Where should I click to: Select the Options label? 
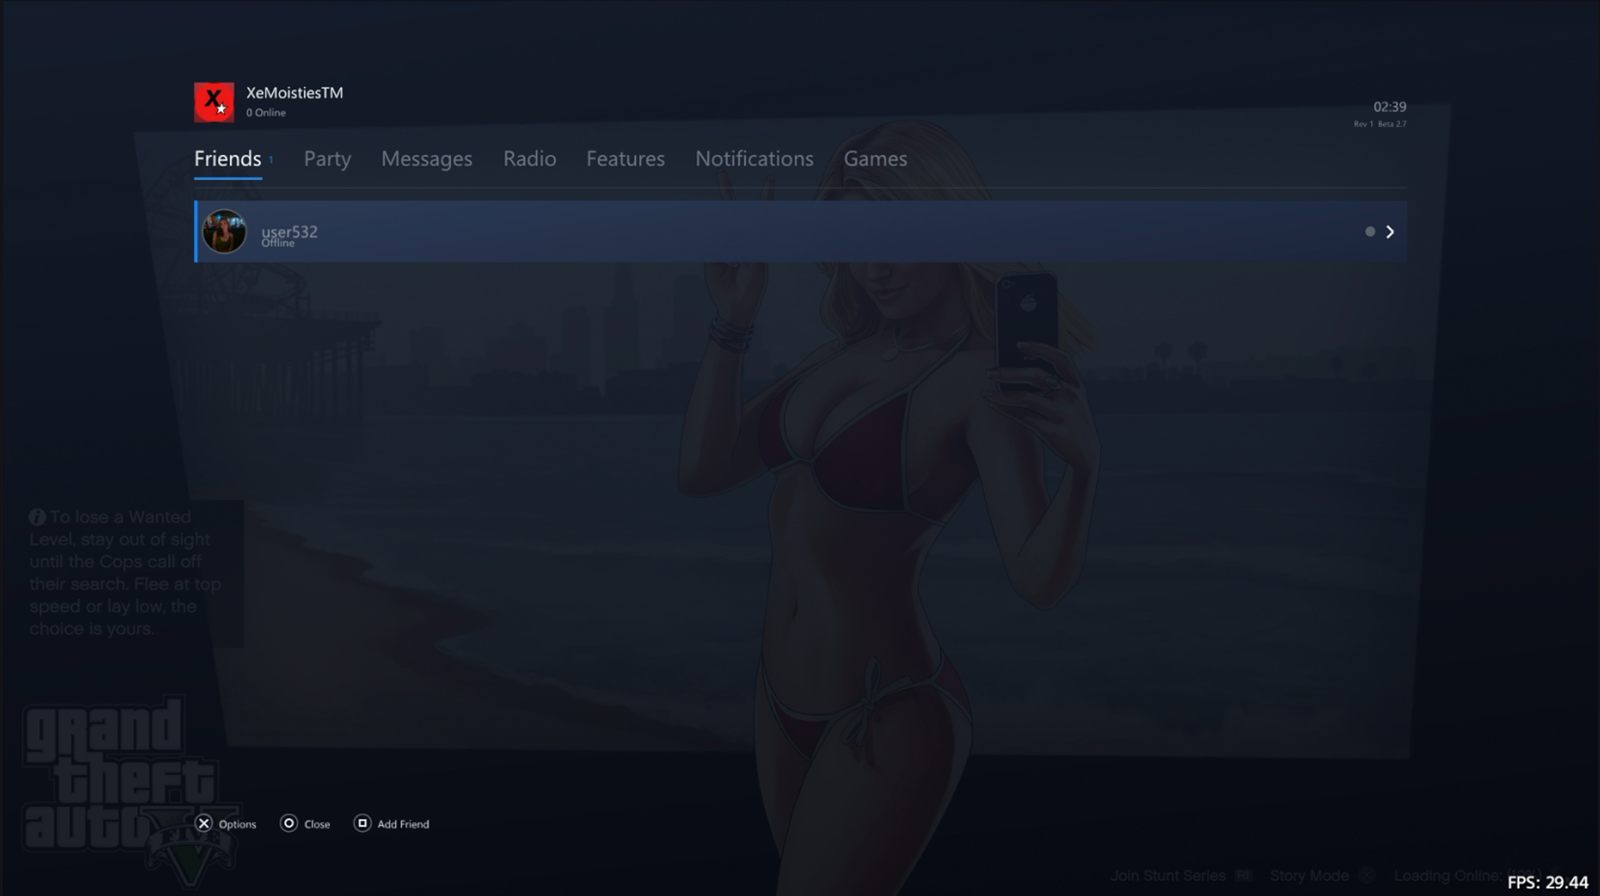pos(237,824)
